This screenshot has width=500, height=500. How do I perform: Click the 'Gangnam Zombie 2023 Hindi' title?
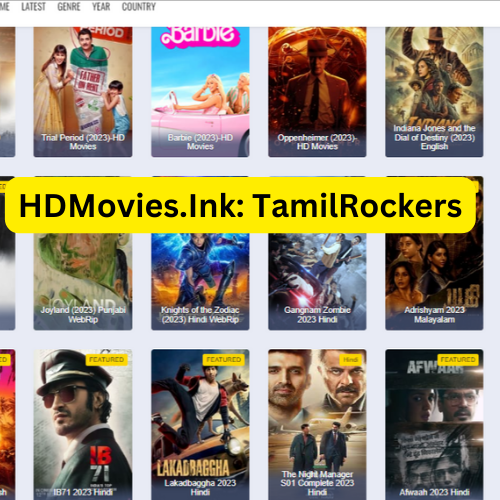point(317,315)
